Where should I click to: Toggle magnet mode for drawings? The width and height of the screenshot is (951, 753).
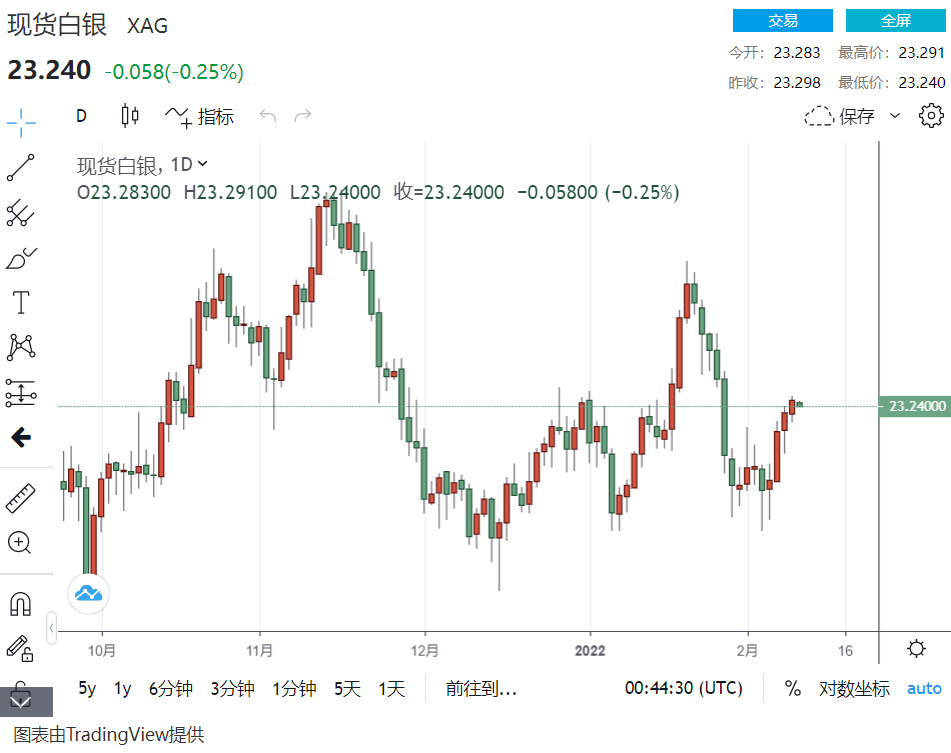pyautogui.click(x=20, y=604)
